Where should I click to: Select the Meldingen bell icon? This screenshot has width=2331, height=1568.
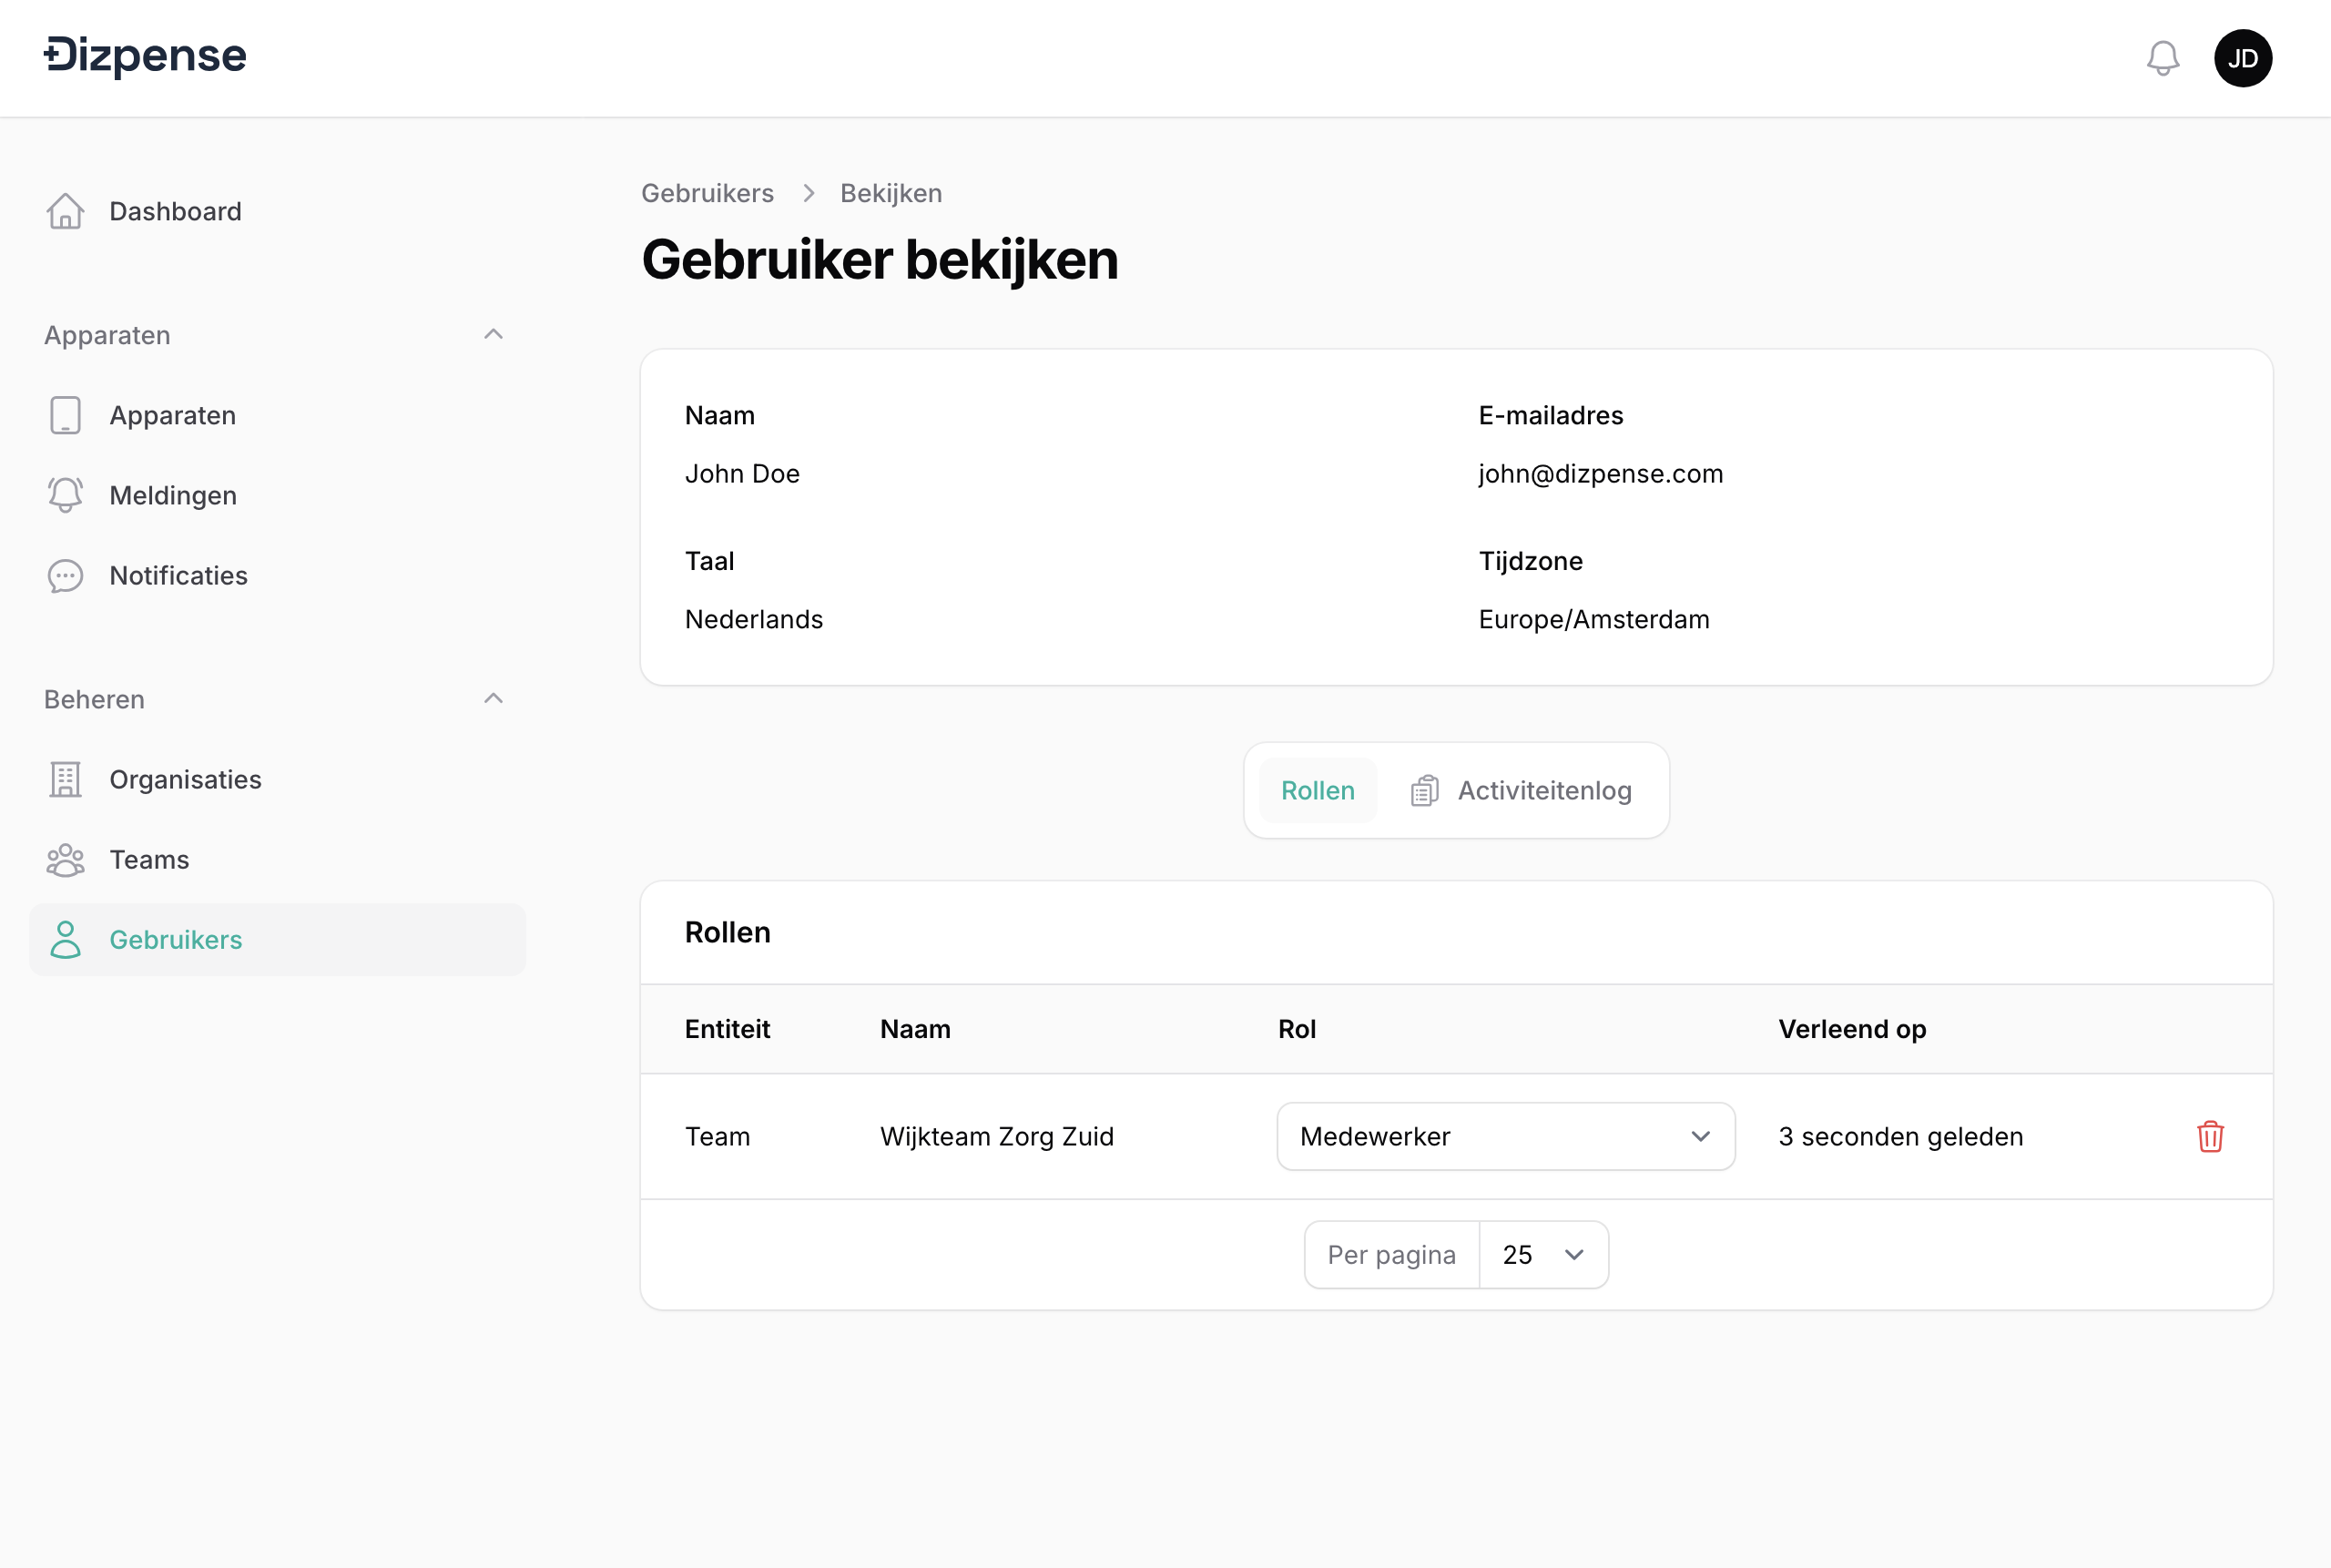click(x=66, y=495)
